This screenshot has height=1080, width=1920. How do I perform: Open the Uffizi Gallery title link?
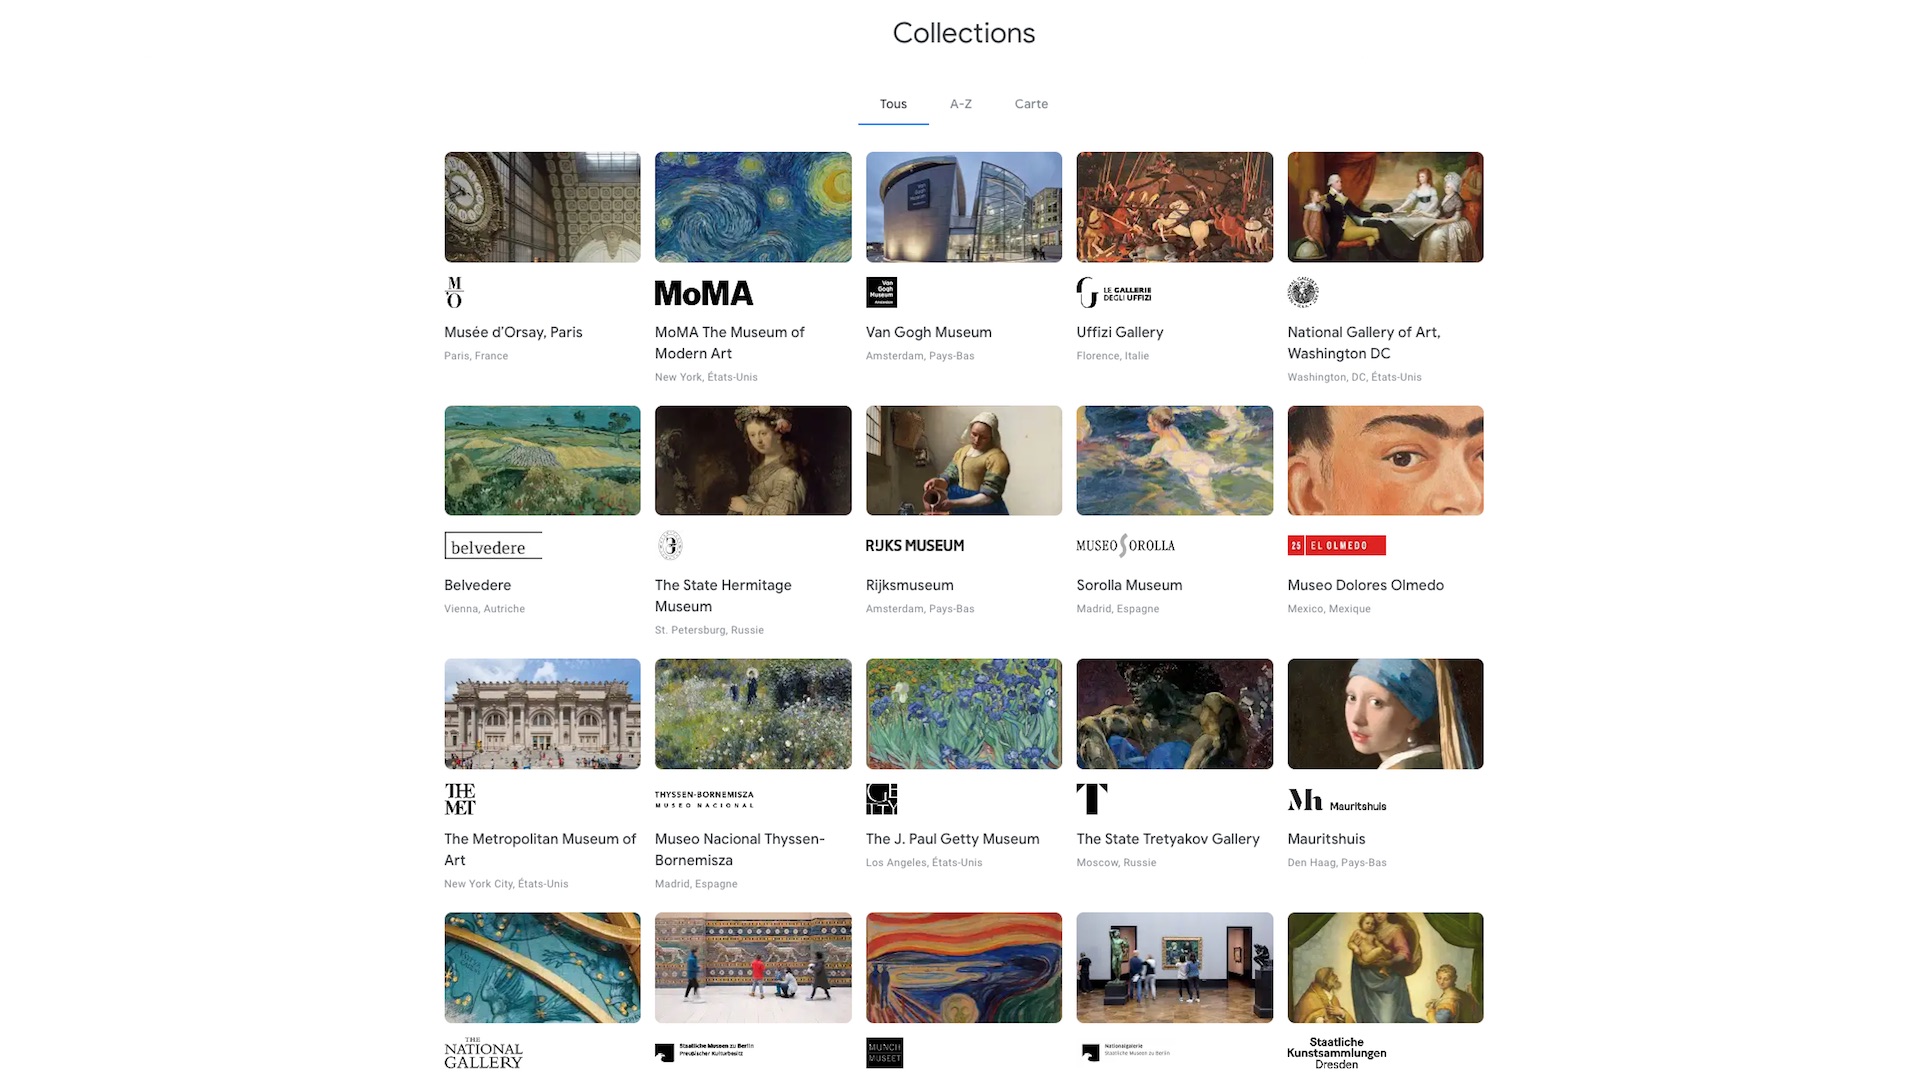point(1120,332)
